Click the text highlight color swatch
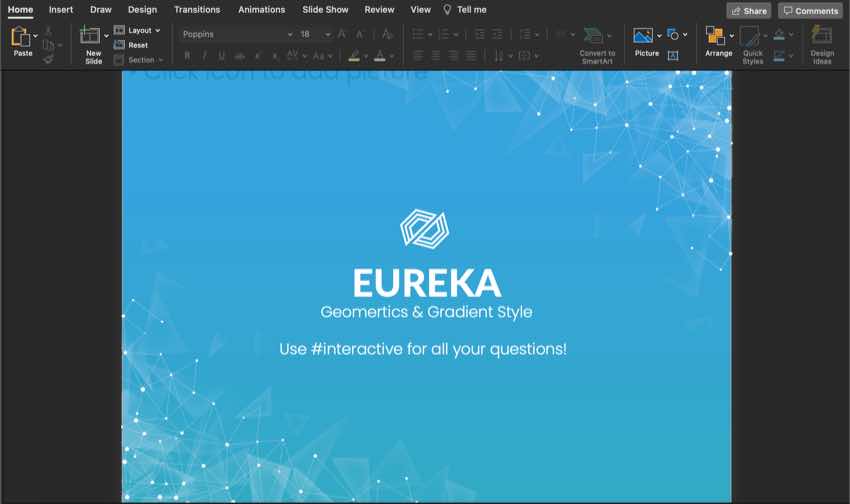 tap(355, 56)
